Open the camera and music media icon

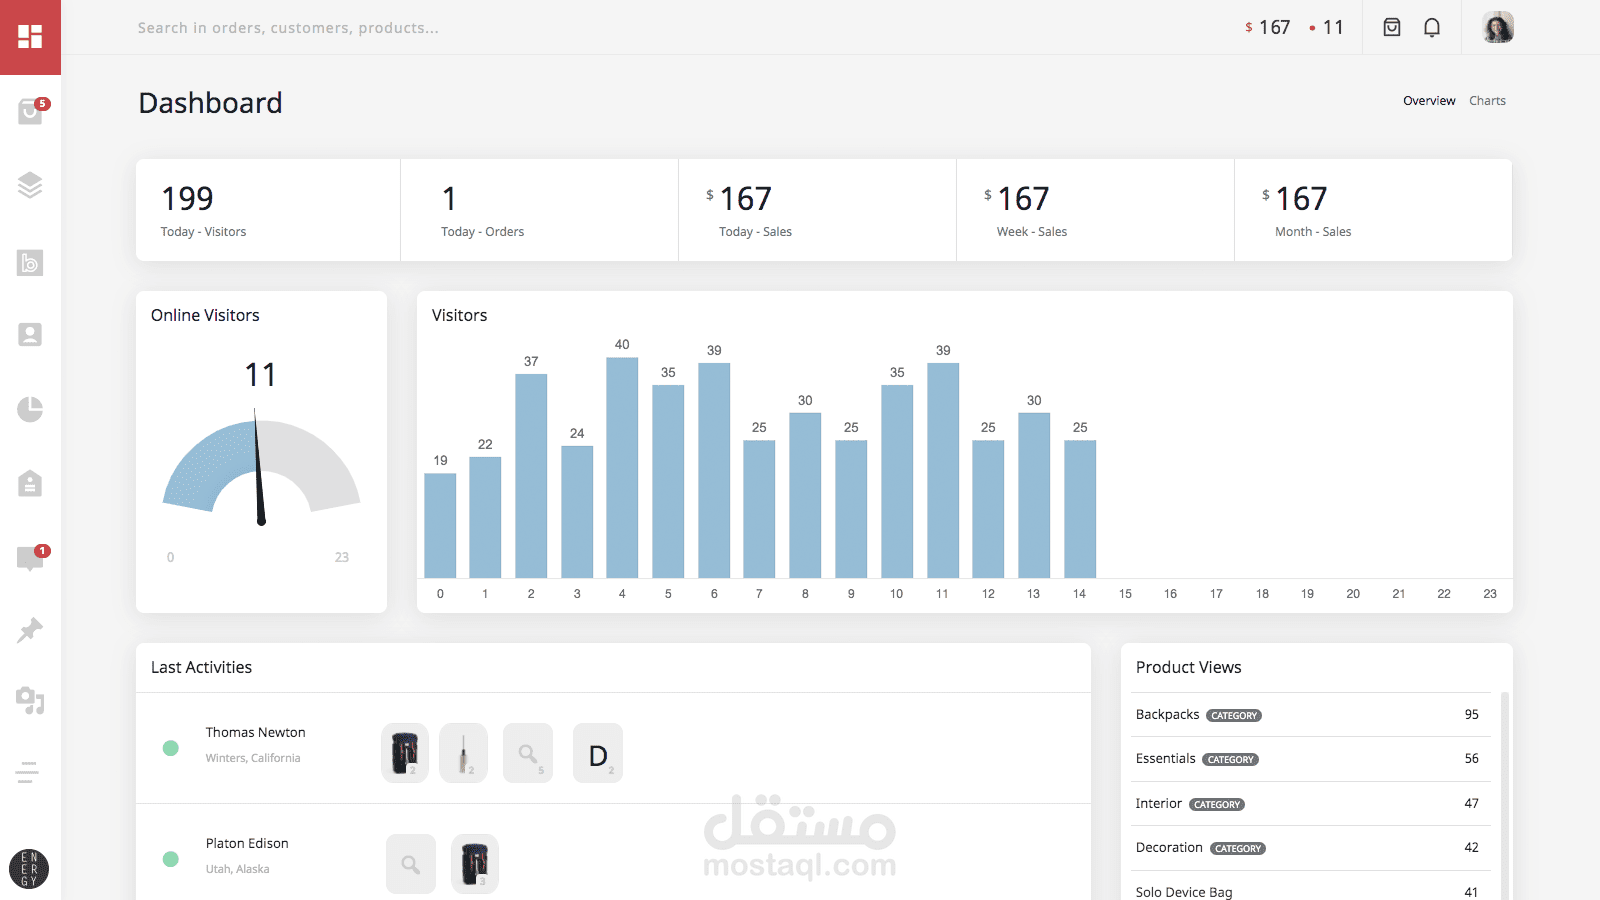point(30,701)
